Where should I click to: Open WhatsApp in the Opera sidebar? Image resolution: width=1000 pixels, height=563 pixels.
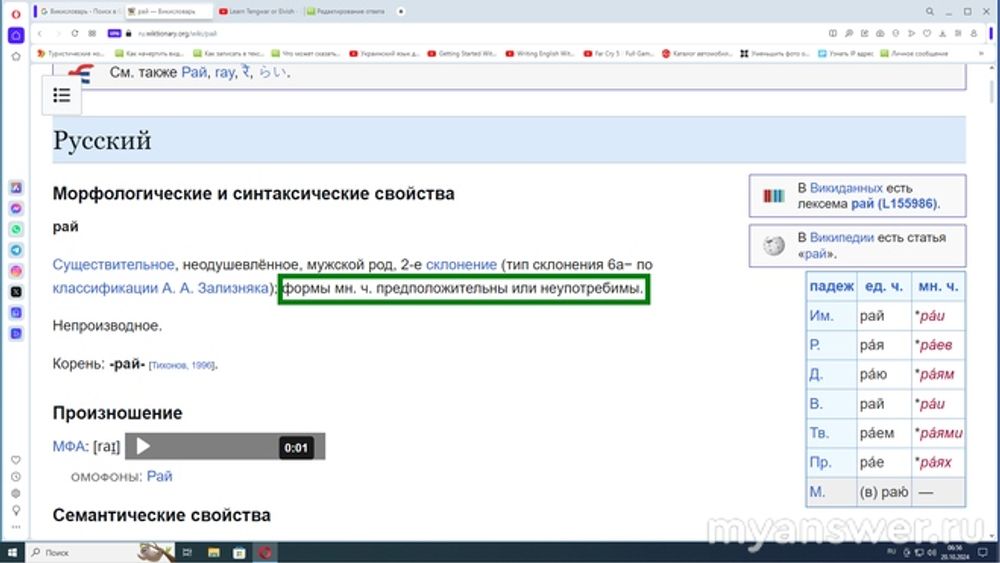16,229
